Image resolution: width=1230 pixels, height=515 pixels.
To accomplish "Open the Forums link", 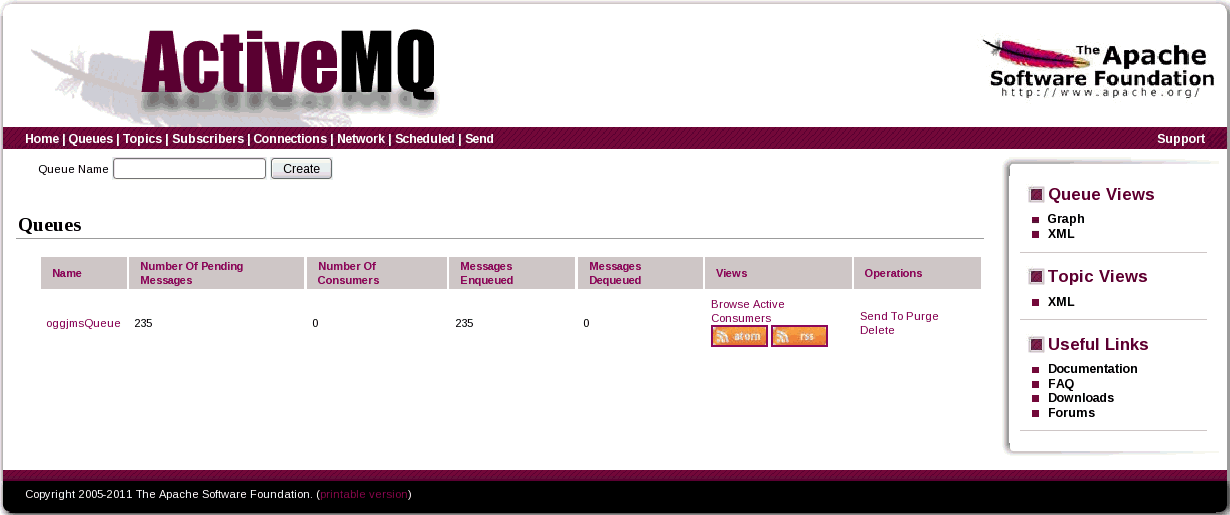I will pos(1071,413).
